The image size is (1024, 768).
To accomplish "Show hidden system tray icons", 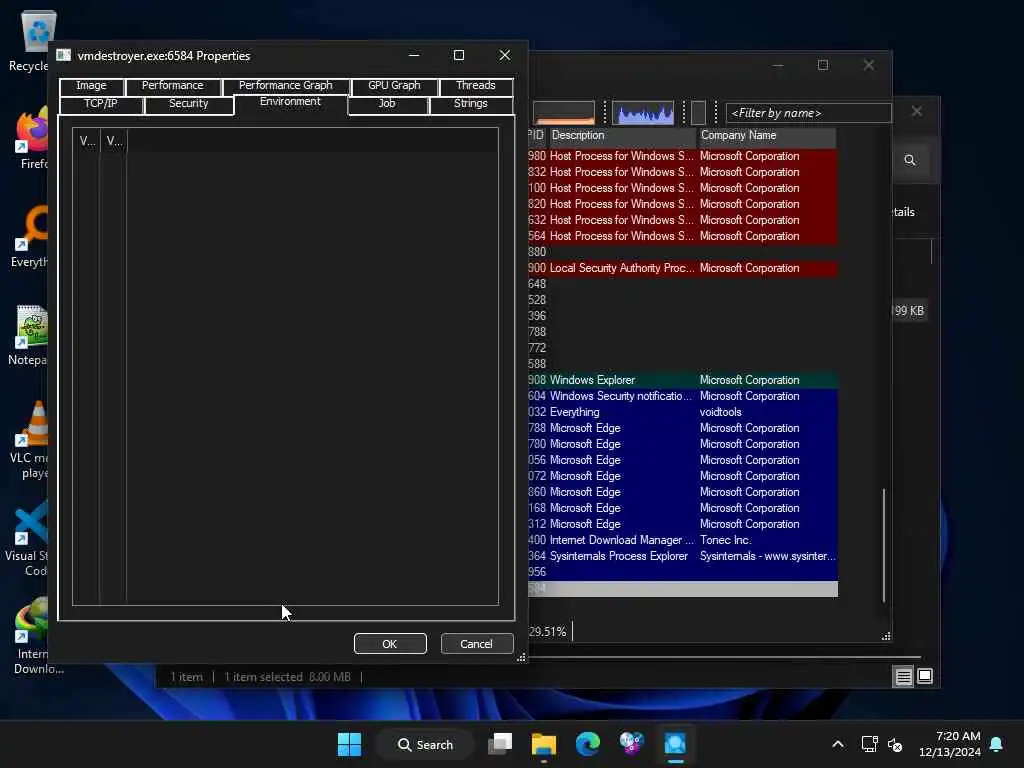I will 838,744.
